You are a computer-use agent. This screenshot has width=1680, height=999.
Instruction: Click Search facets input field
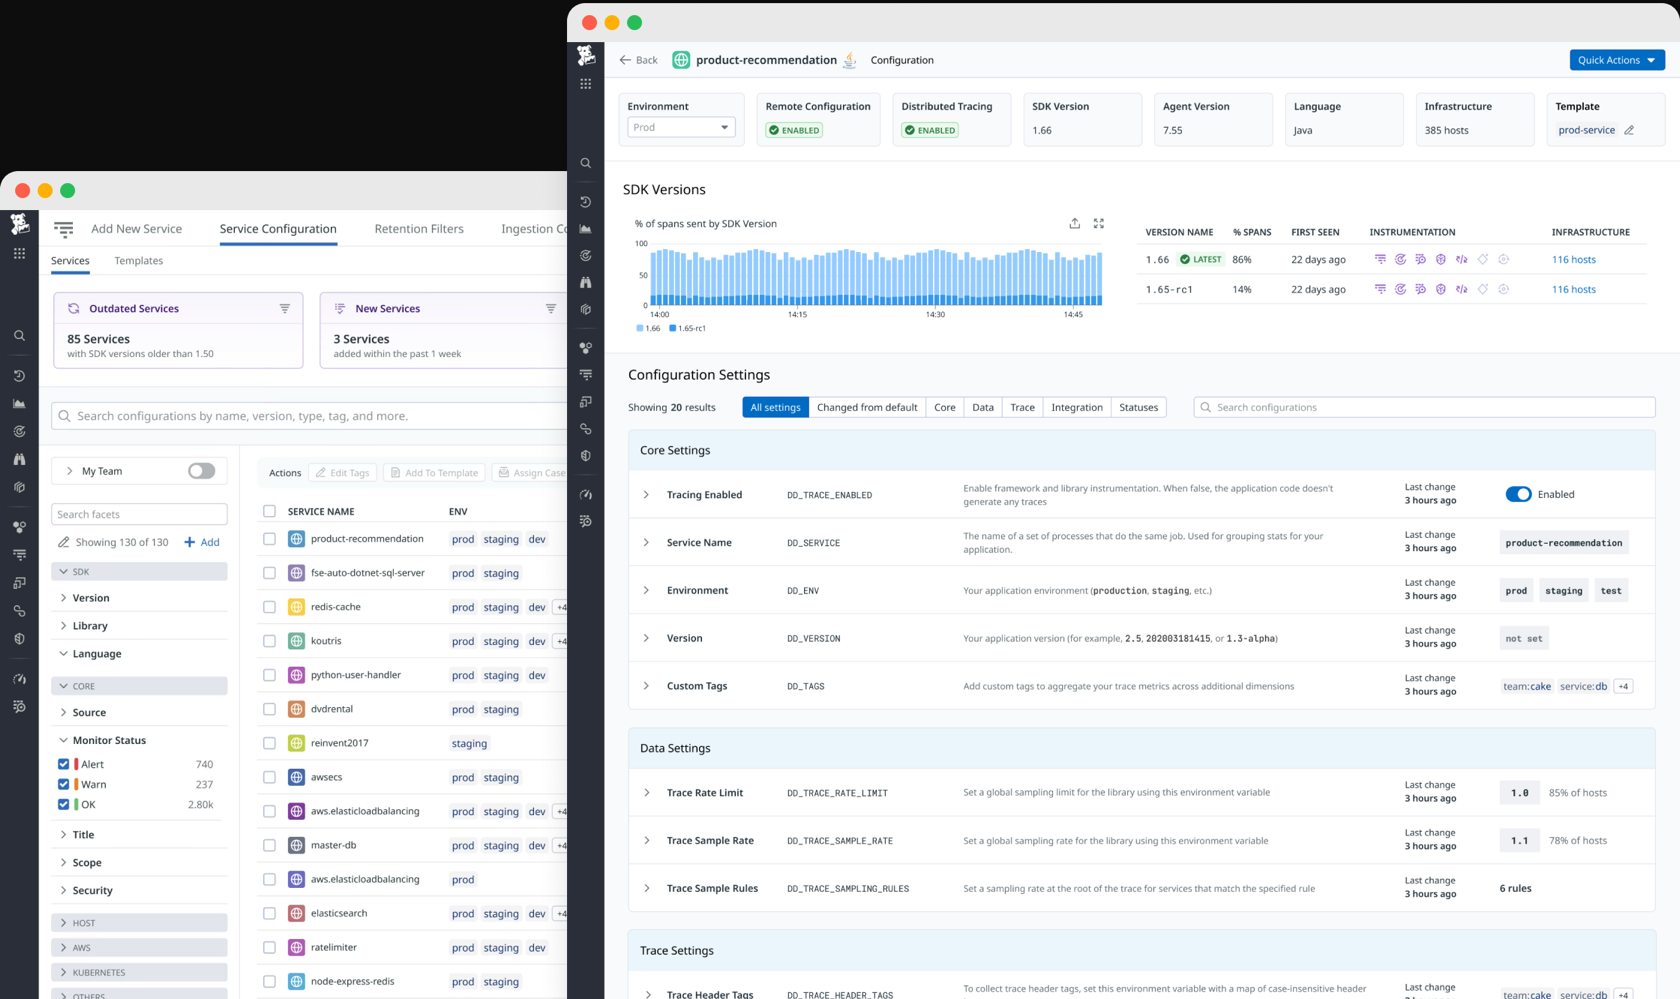tap(139, 514)
